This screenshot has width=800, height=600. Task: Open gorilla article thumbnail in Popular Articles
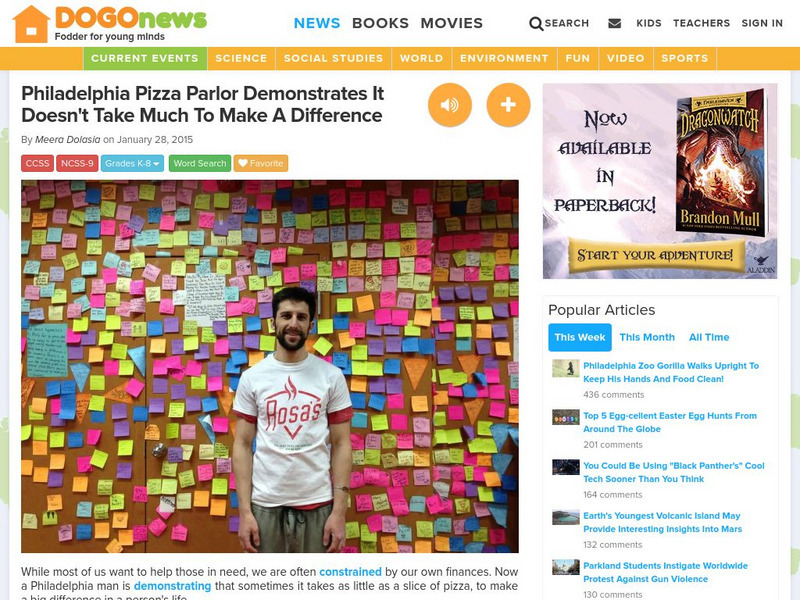[x=565, y=368]
